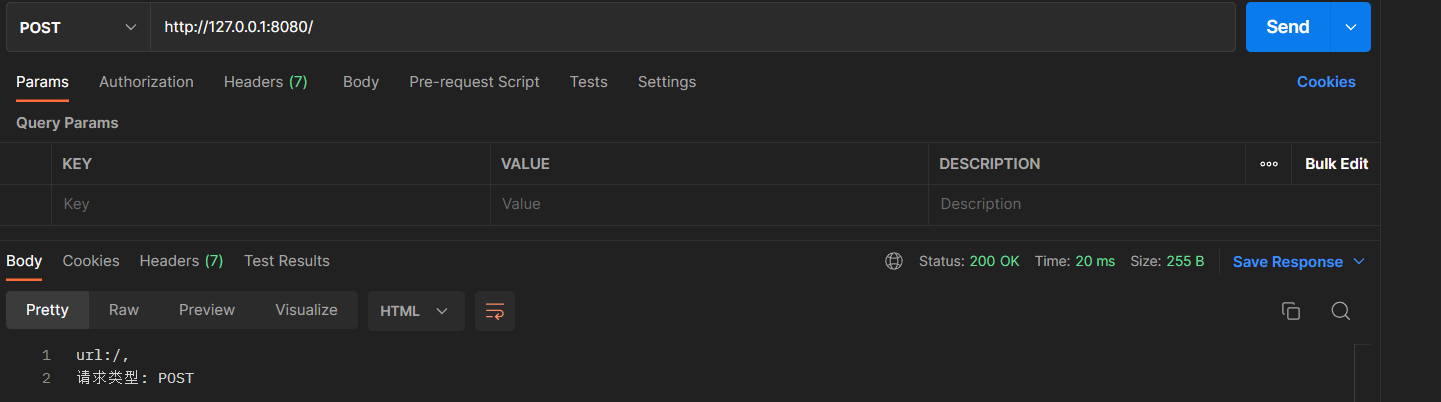The width and height of the screenshot is (1441, 402).
Task: Click the Bulk Edit button
Action: pyautogui.click(x=1336, y=164)
